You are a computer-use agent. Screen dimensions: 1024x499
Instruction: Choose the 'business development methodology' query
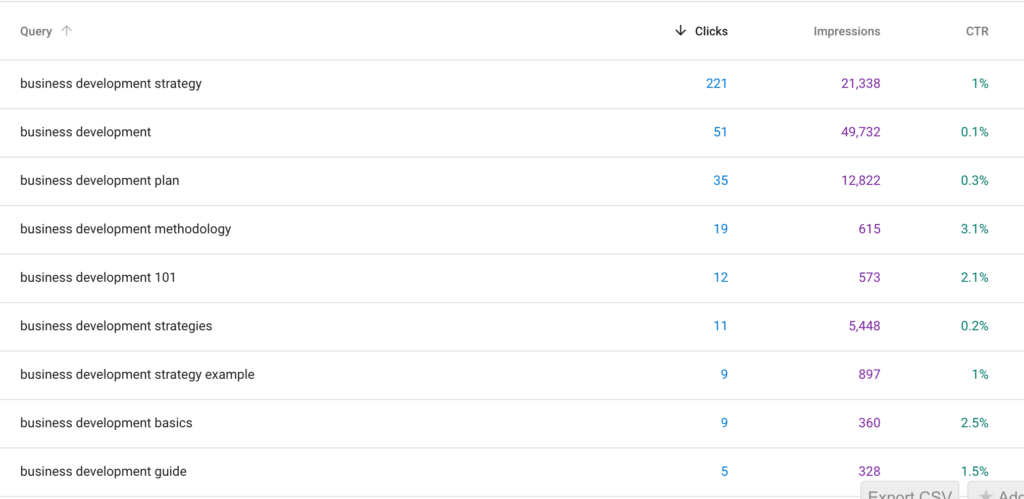click(x=126, y=229)
